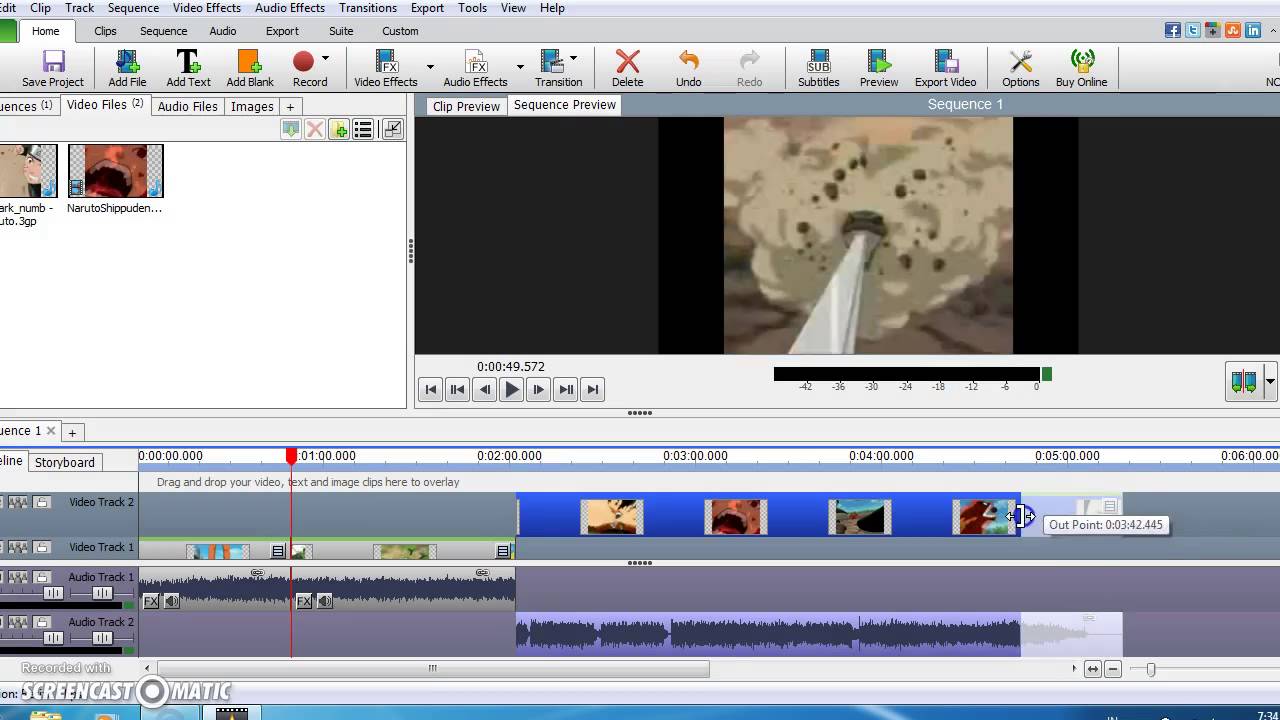The image size is (1280, 720).
Task: Switch to the Clip Preview tab
Action: click(x=466, y=106)
